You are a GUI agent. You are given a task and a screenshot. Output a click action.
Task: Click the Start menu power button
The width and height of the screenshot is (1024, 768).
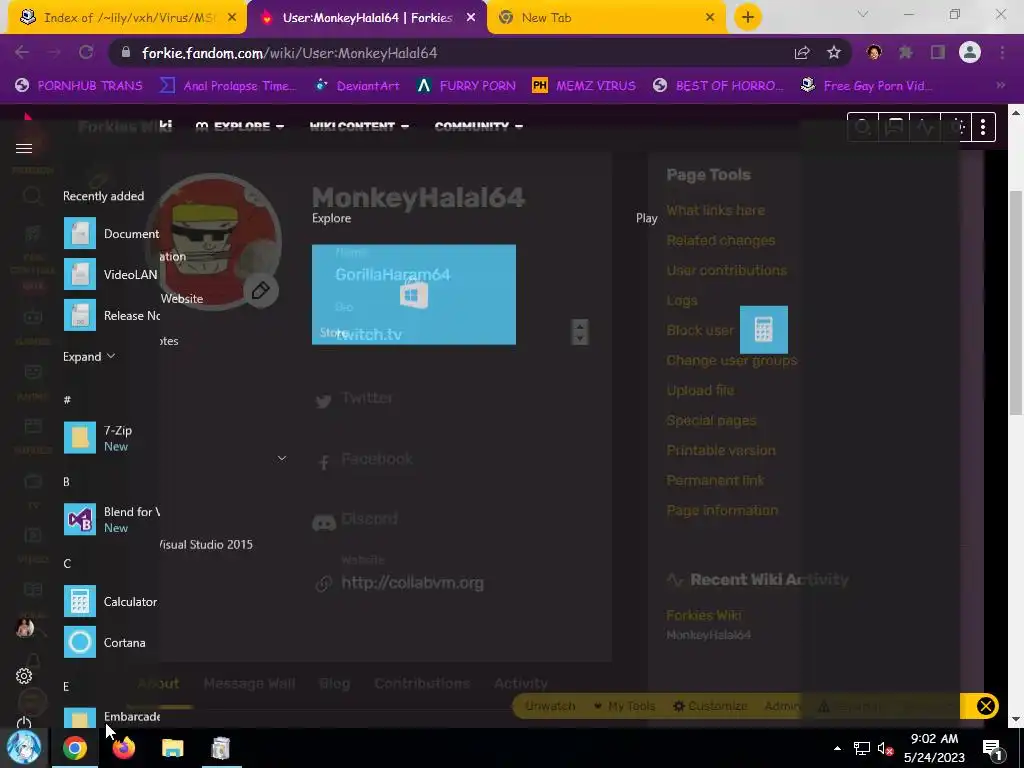[24, 722]
